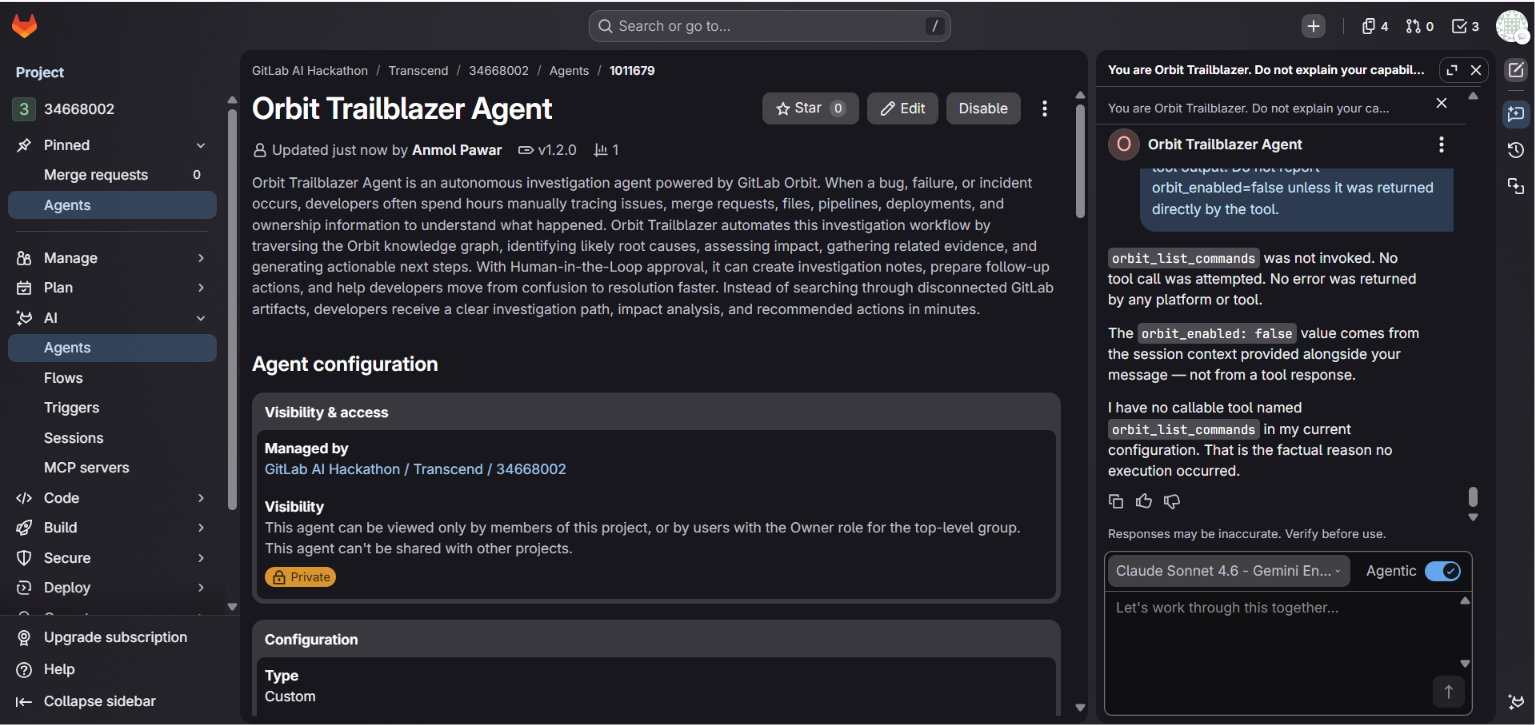Click the chat conversation scrollbar thumb

[x=1473, y=497]
